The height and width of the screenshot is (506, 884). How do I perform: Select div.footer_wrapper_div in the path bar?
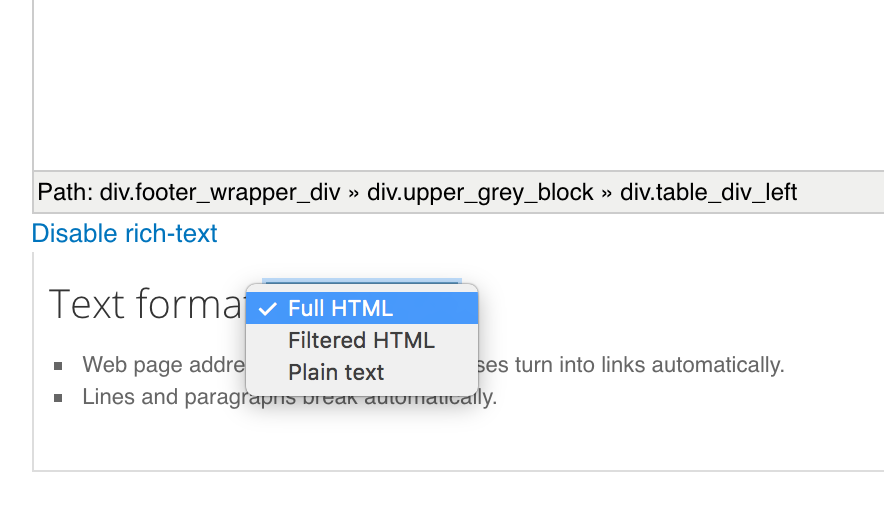pyautogui.click(x=220, y=193)
